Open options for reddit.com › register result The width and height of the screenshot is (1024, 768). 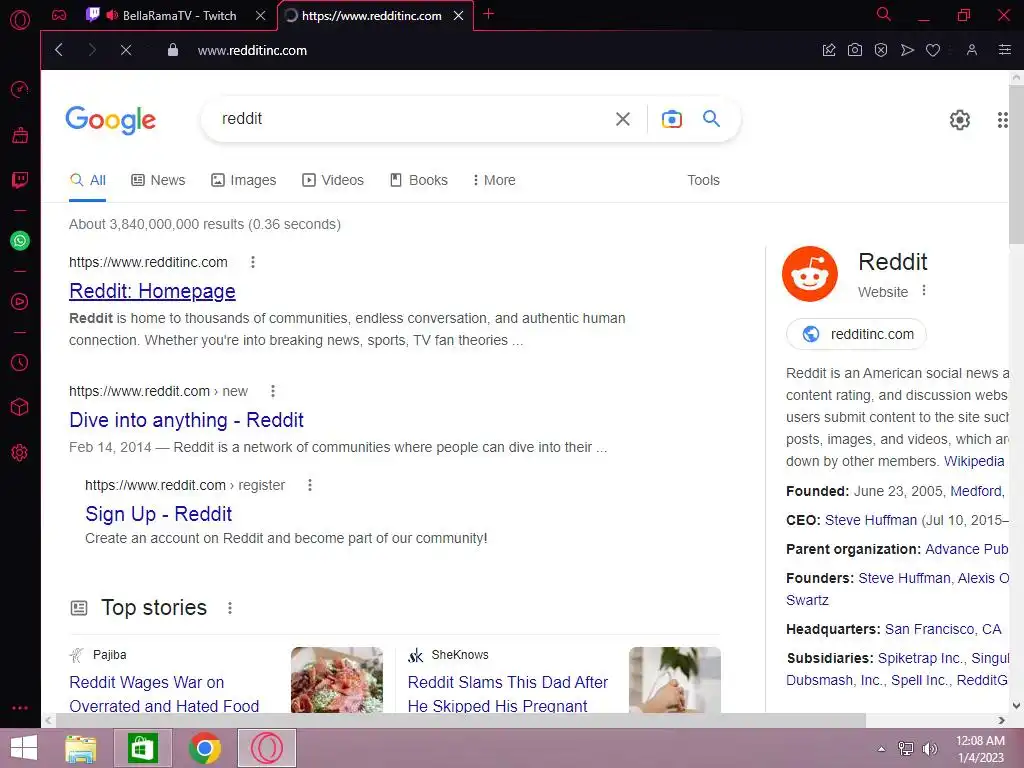click(x=310, y=485)
